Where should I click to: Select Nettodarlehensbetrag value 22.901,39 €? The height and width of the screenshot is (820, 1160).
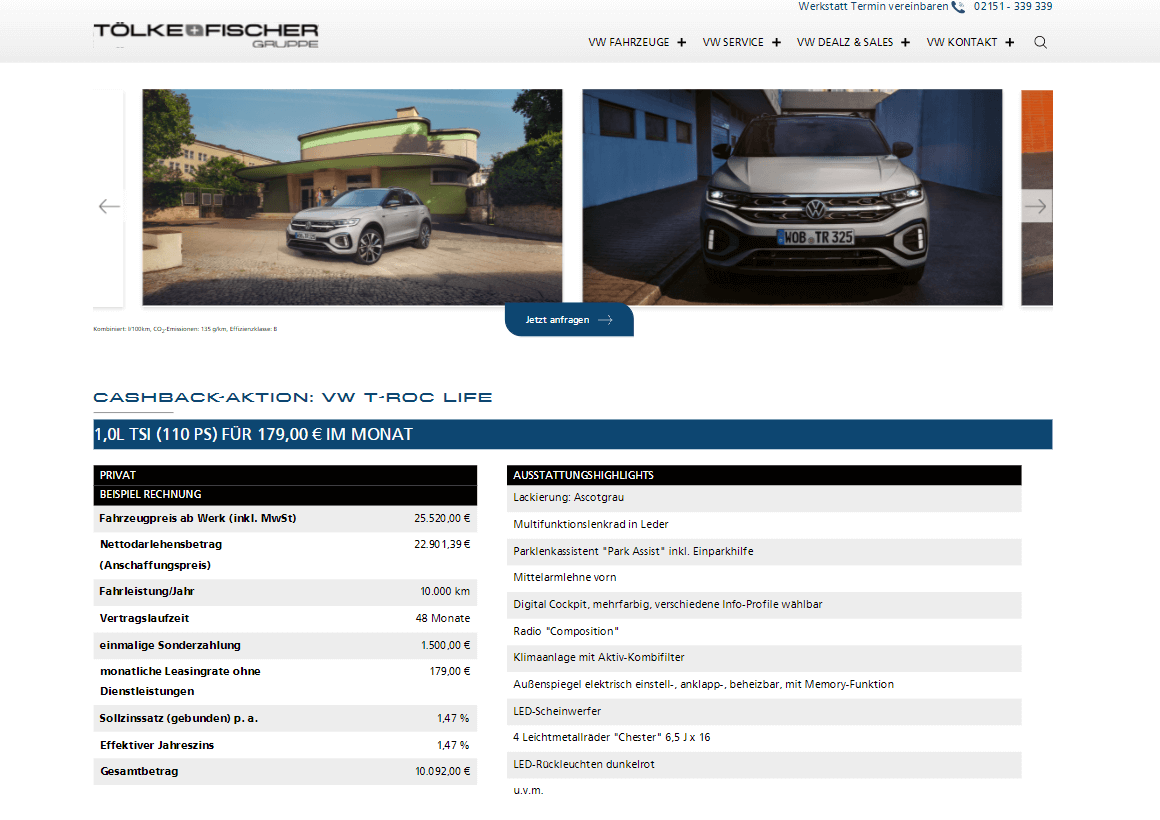pos(442,544)
